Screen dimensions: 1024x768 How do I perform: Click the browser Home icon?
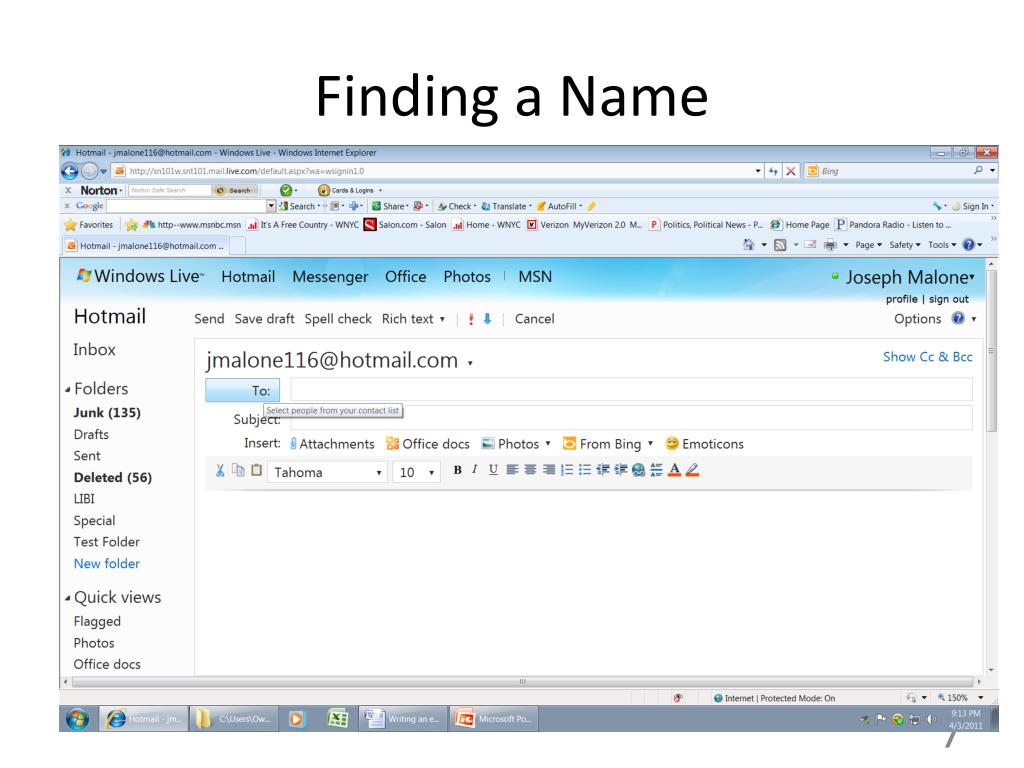pyautogui.click(x=748, y=244)
